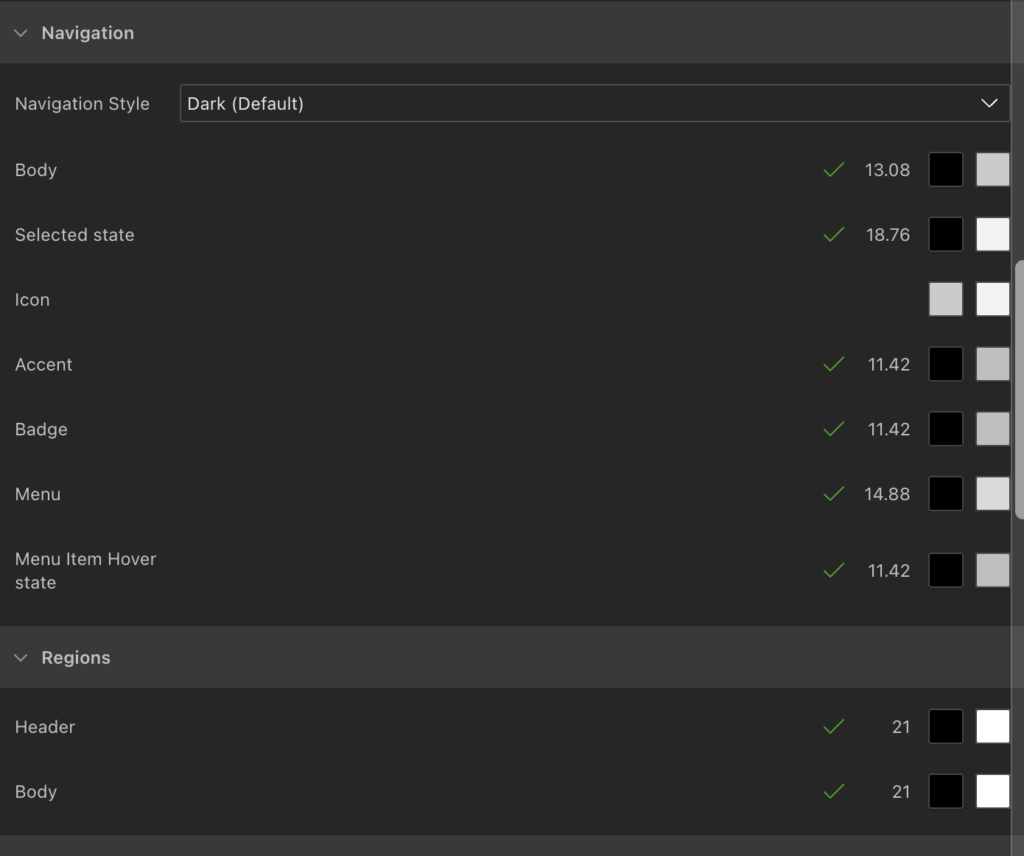Viewport: 1024px width, 856px height.
Task: Click the Navigation section title
Action: [87, 33]
